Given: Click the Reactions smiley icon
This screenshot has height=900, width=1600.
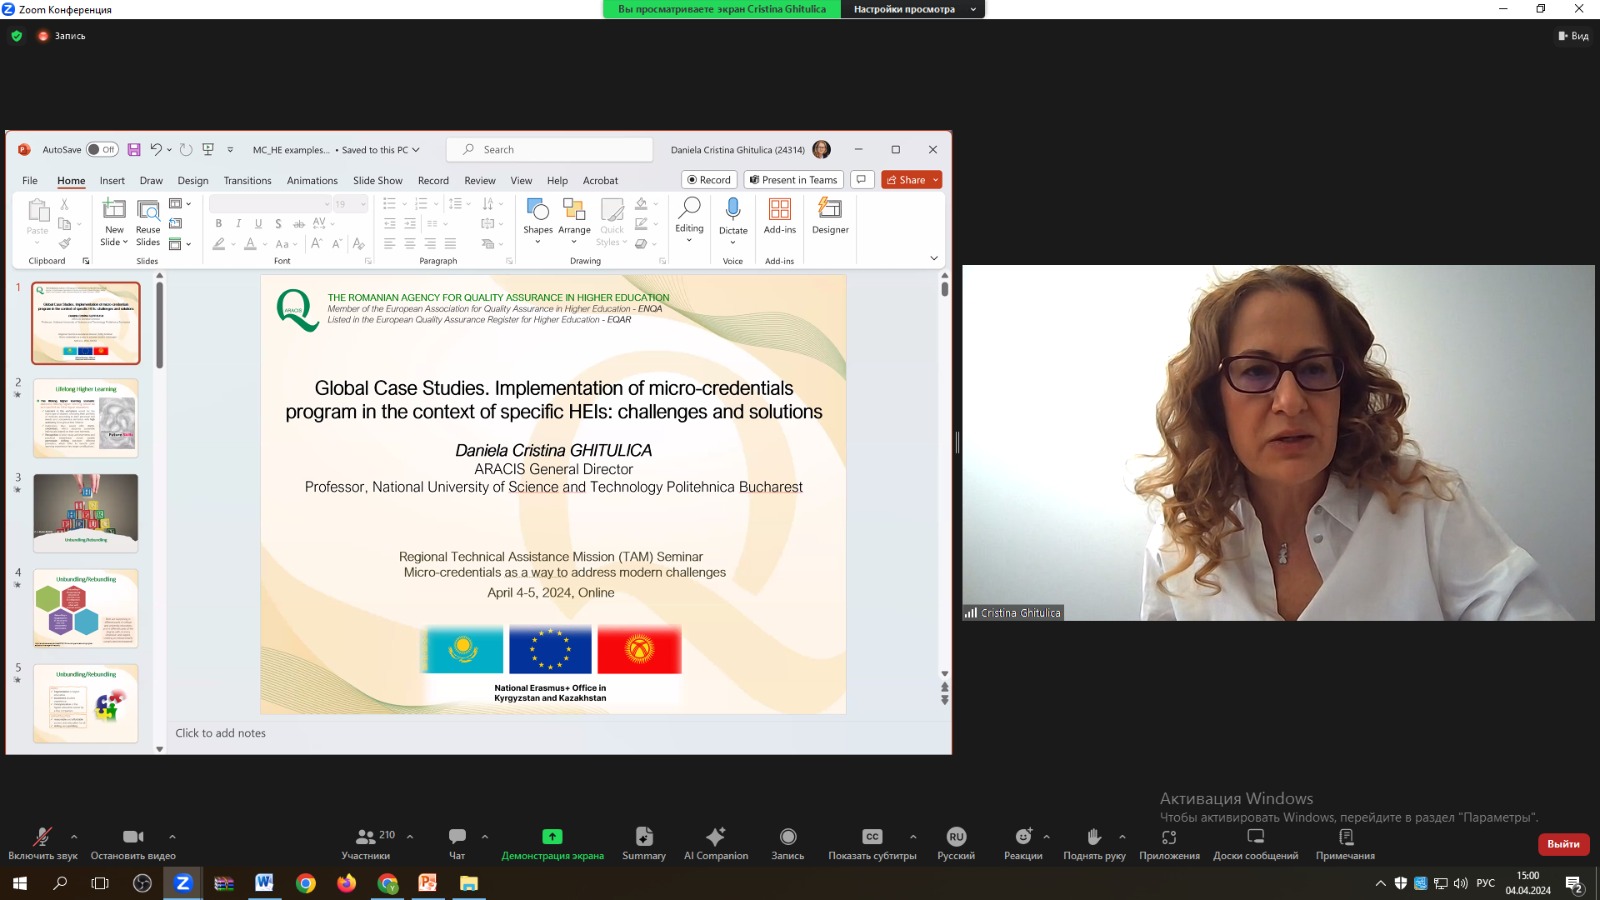Looking at the screenshot, I should point(1023,837).
